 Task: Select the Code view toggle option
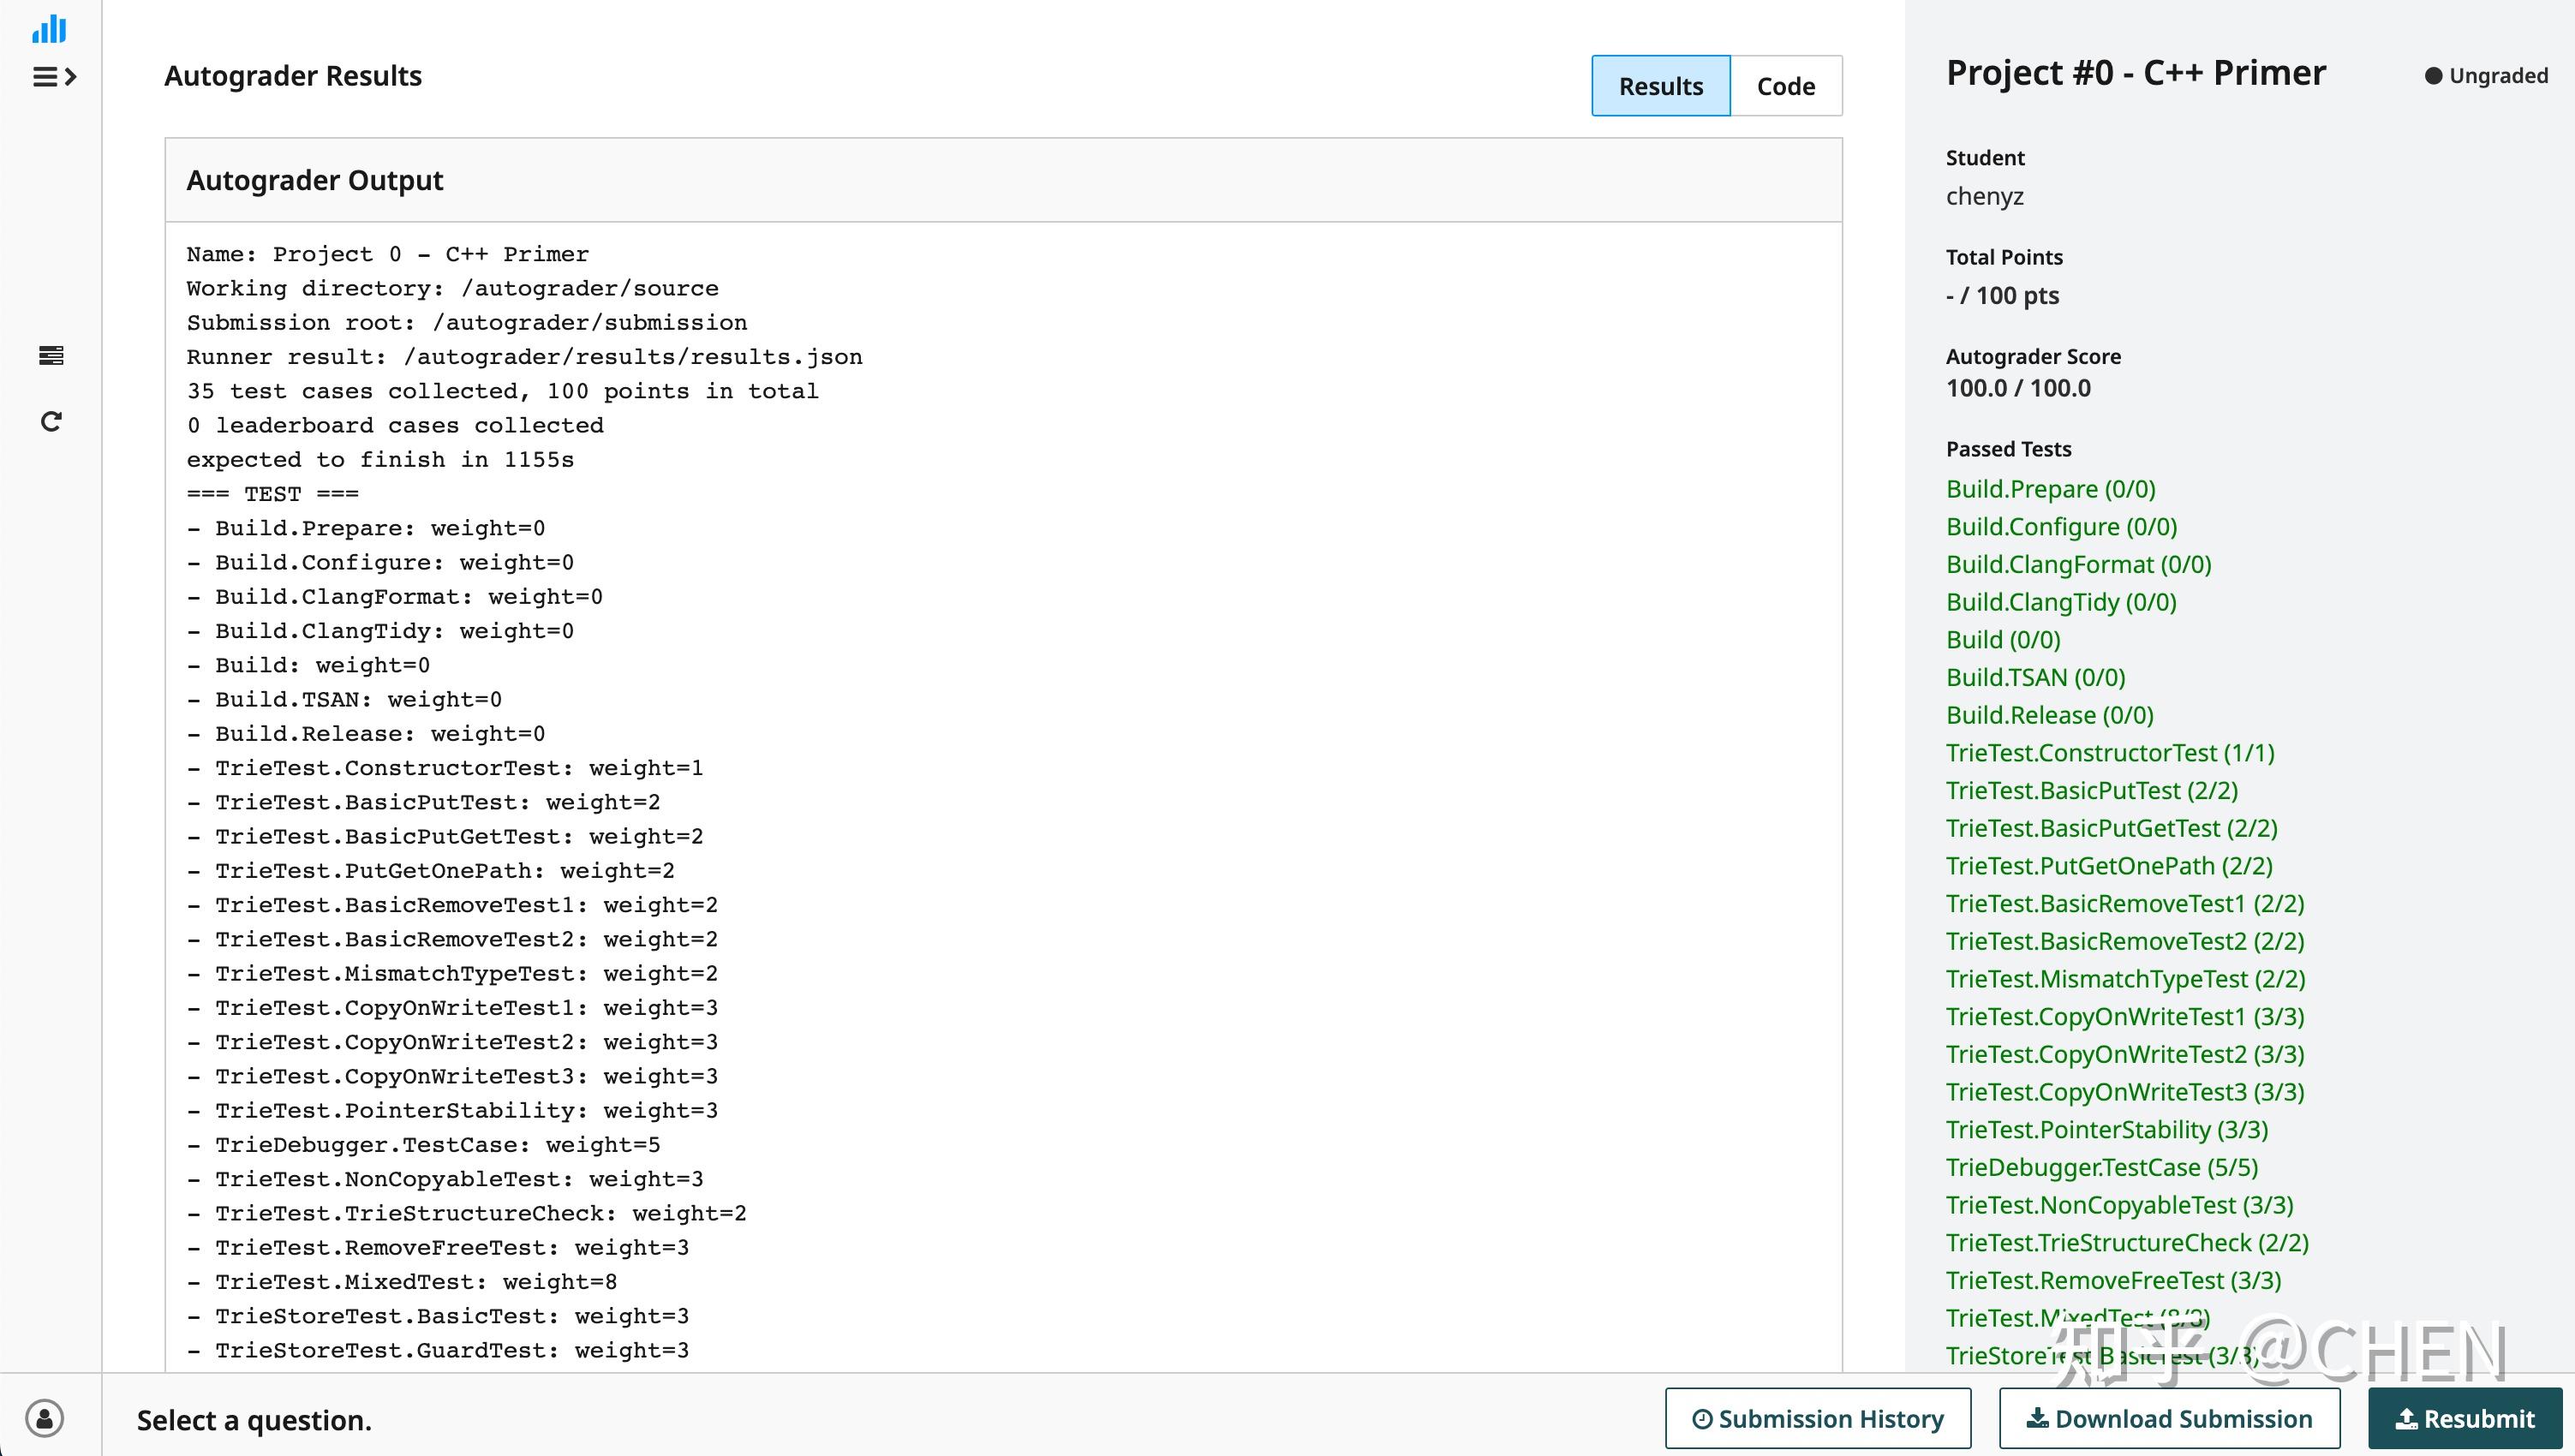(1786, 86)
